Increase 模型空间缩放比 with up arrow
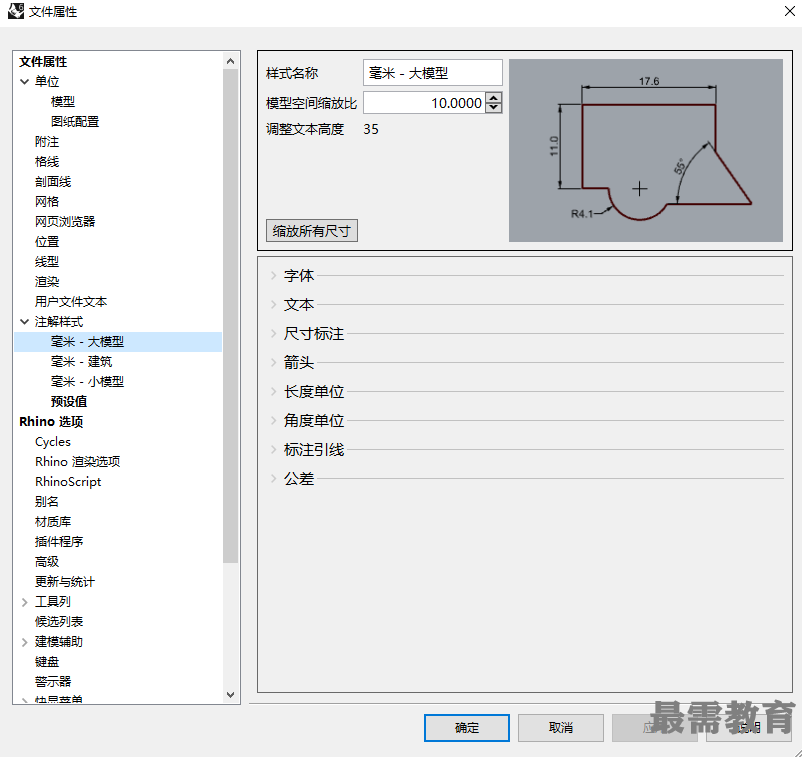The width and height of the screenshot is (802, 757). [x=494, y=98]
